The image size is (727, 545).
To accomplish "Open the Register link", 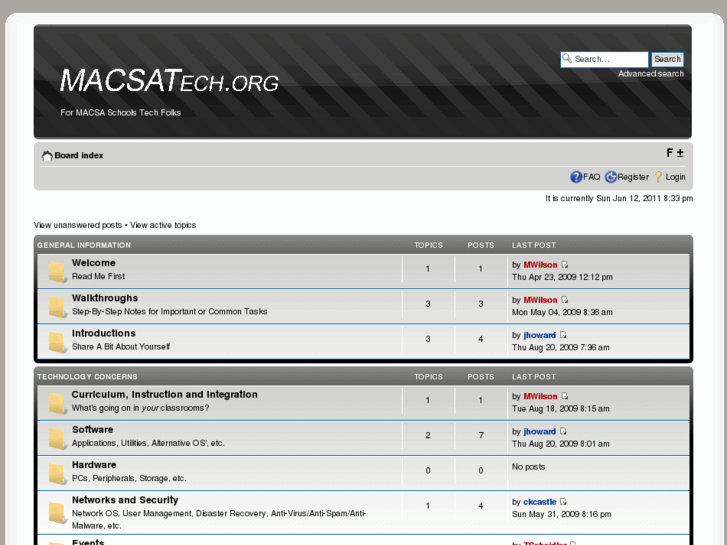I will (633, 177).
